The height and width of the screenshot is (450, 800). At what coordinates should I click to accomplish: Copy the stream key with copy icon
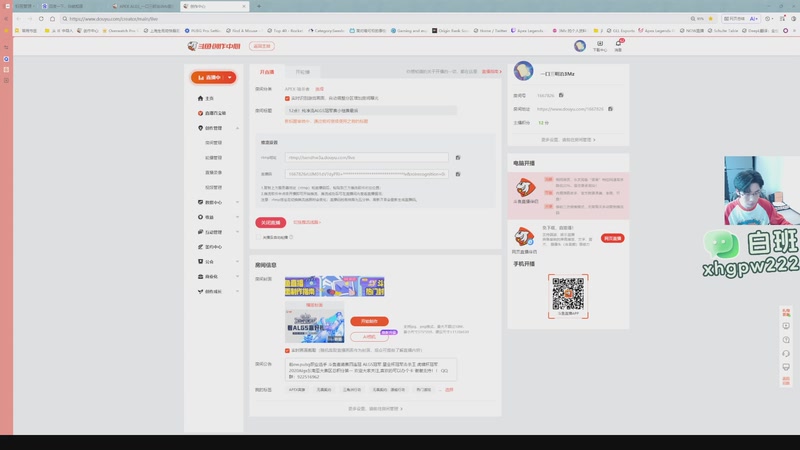[458, 174]
